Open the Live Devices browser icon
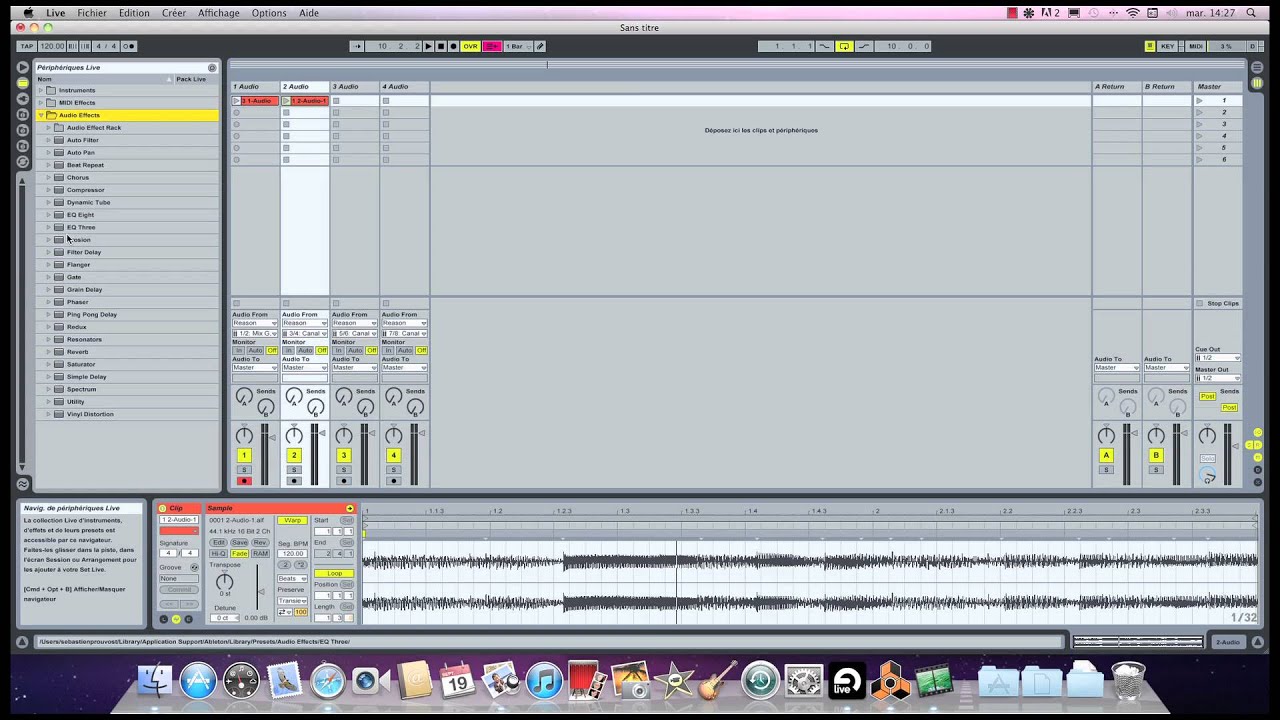 pos(22,83)
